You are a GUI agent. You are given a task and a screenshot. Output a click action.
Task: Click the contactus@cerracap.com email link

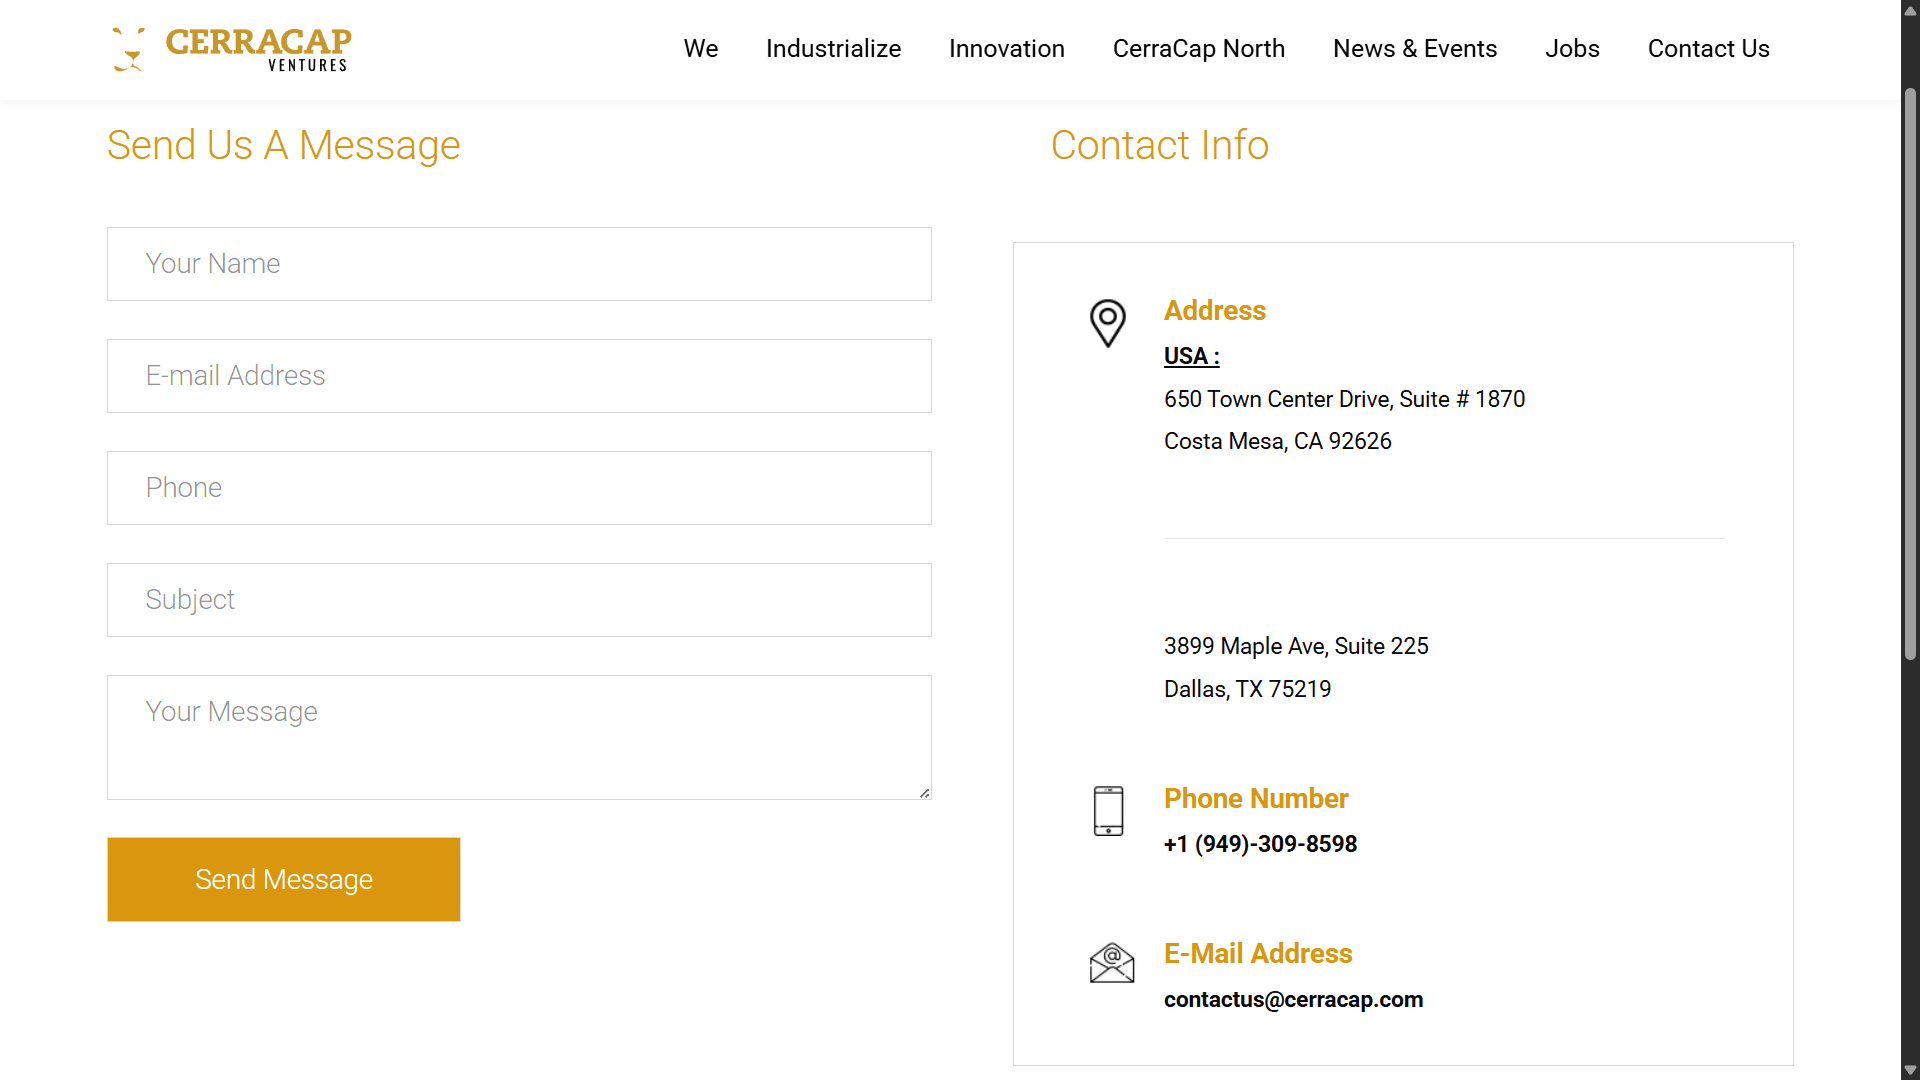(x=1293, y=999)
